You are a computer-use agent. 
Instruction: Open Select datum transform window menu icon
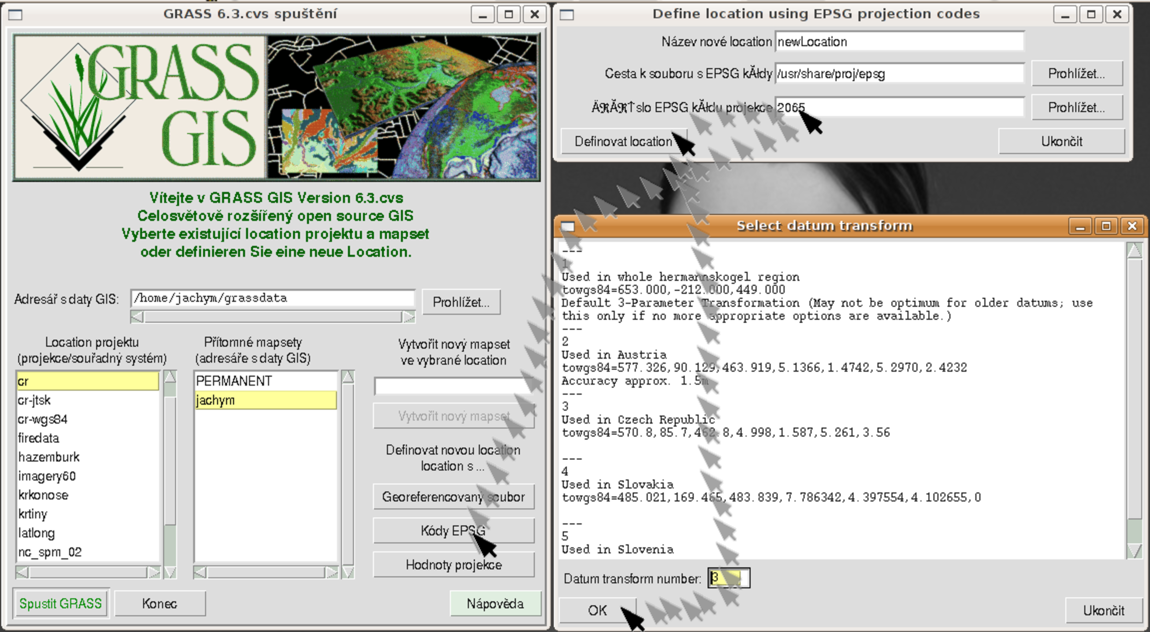pyautogui.click(x=568, y=227)
